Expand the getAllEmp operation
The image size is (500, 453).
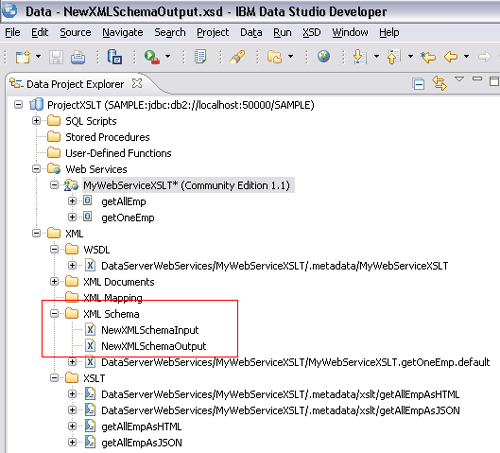point(72,201)
